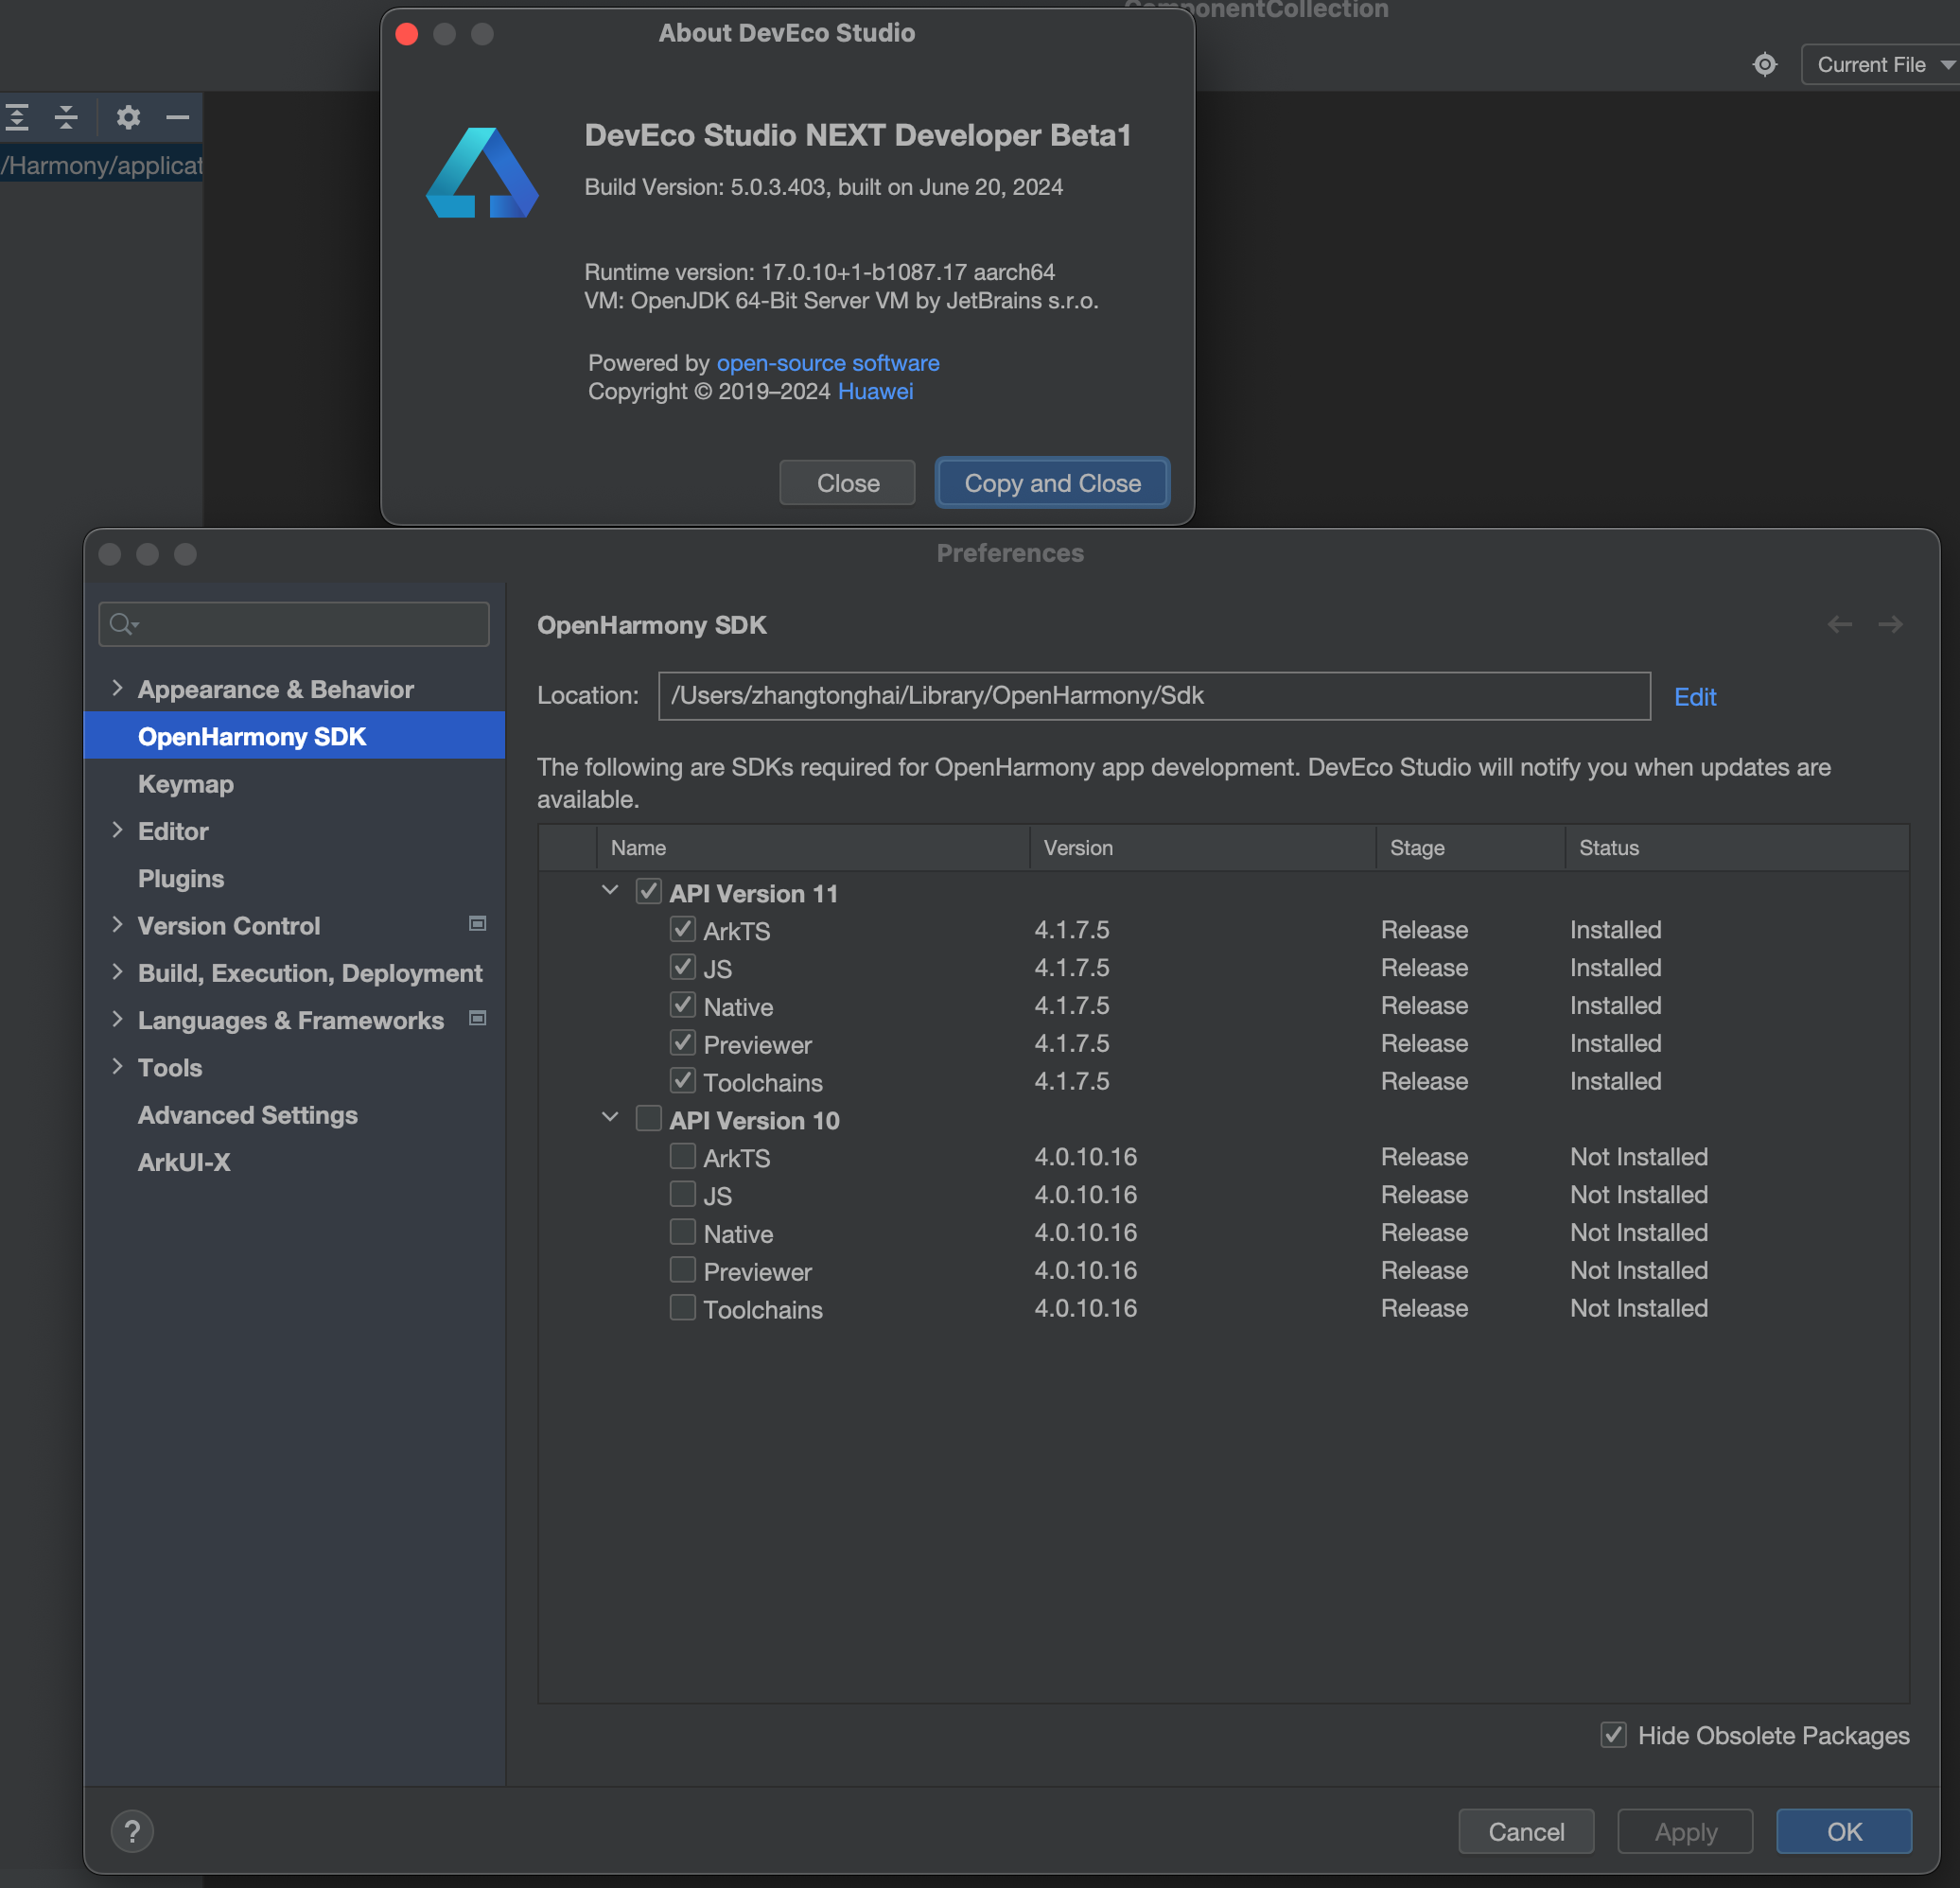
Task: Uncheck Previewer under API Version 11
Action: (x=682, y=1042)
